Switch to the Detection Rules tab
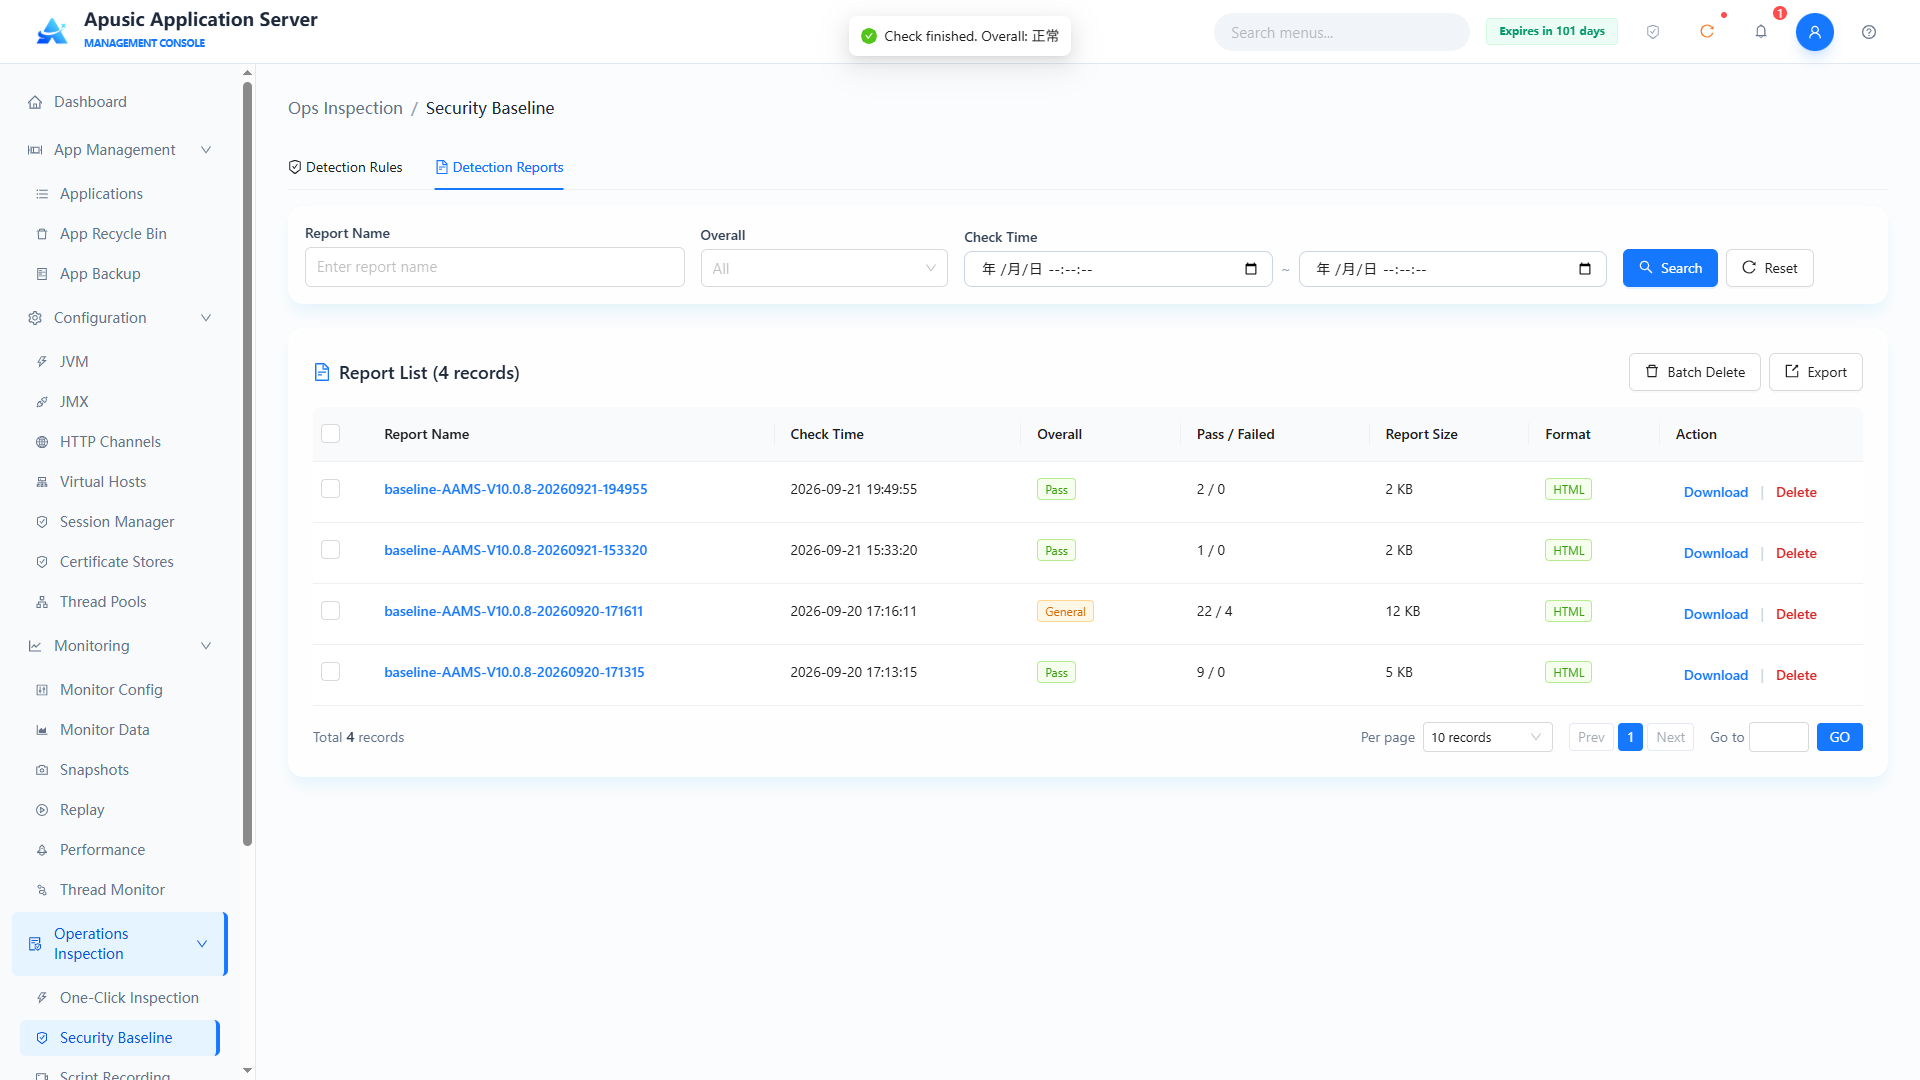The width and height of the screenshot is (1920, 1080). 345,167
